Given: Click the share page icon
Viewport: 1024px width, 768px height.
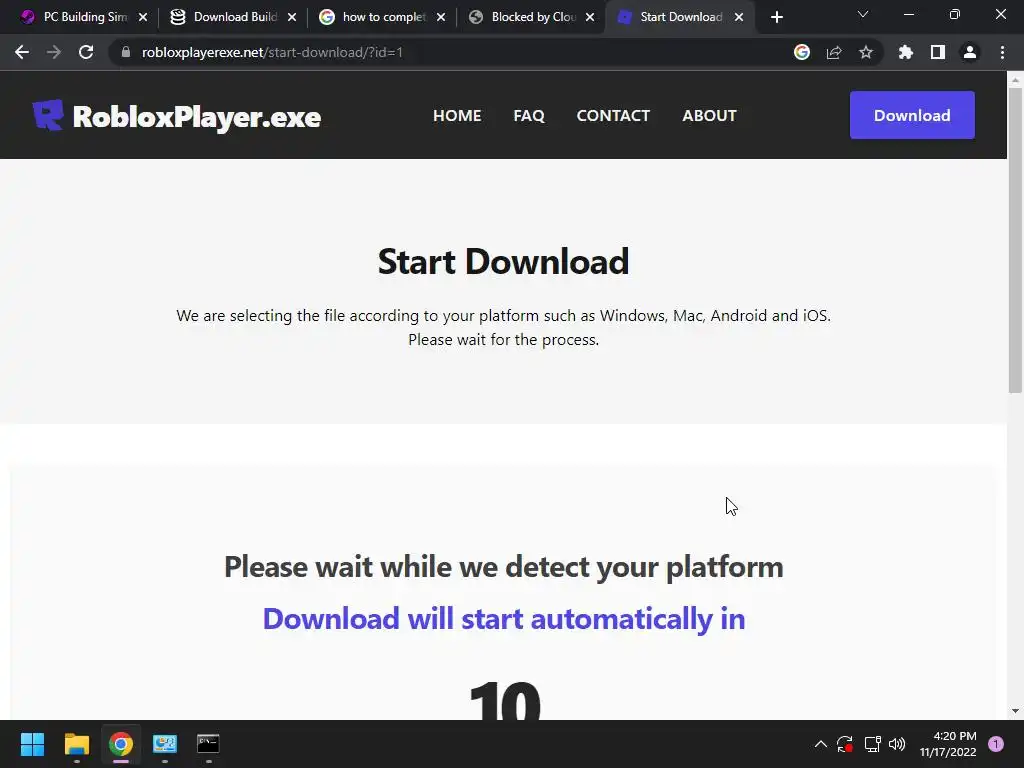Looking at the screenshot, I should coord(834,52).
